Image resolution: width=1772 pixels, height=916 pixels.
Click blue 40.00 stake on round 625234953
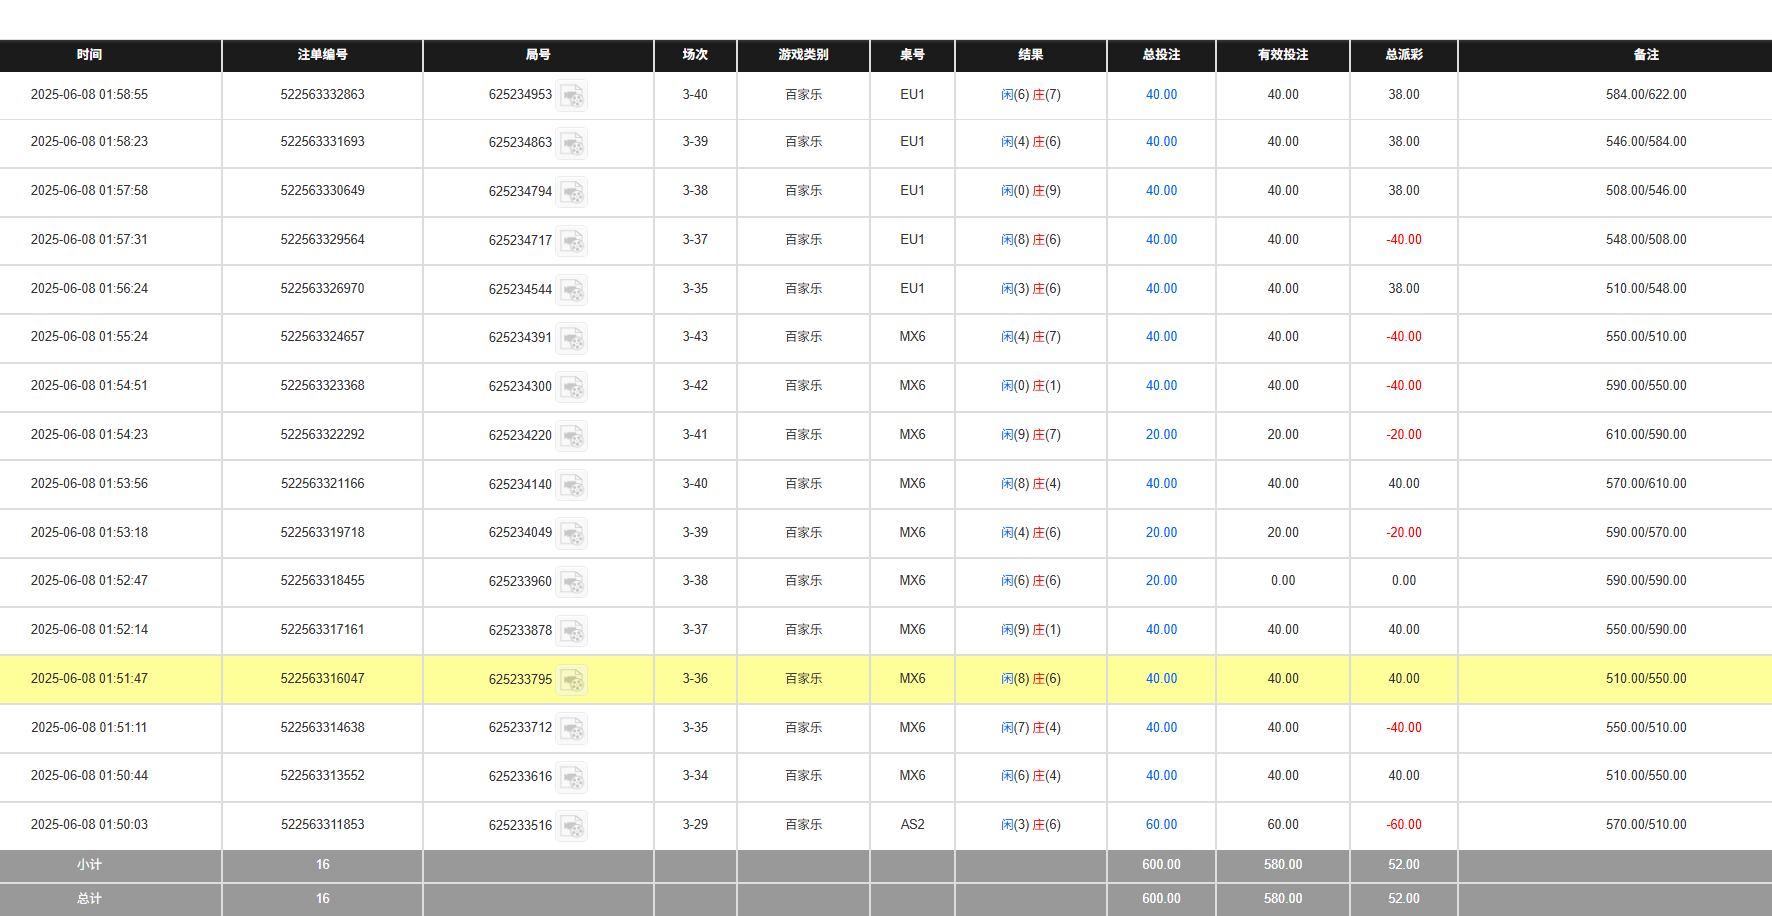tap(1160, 95)
